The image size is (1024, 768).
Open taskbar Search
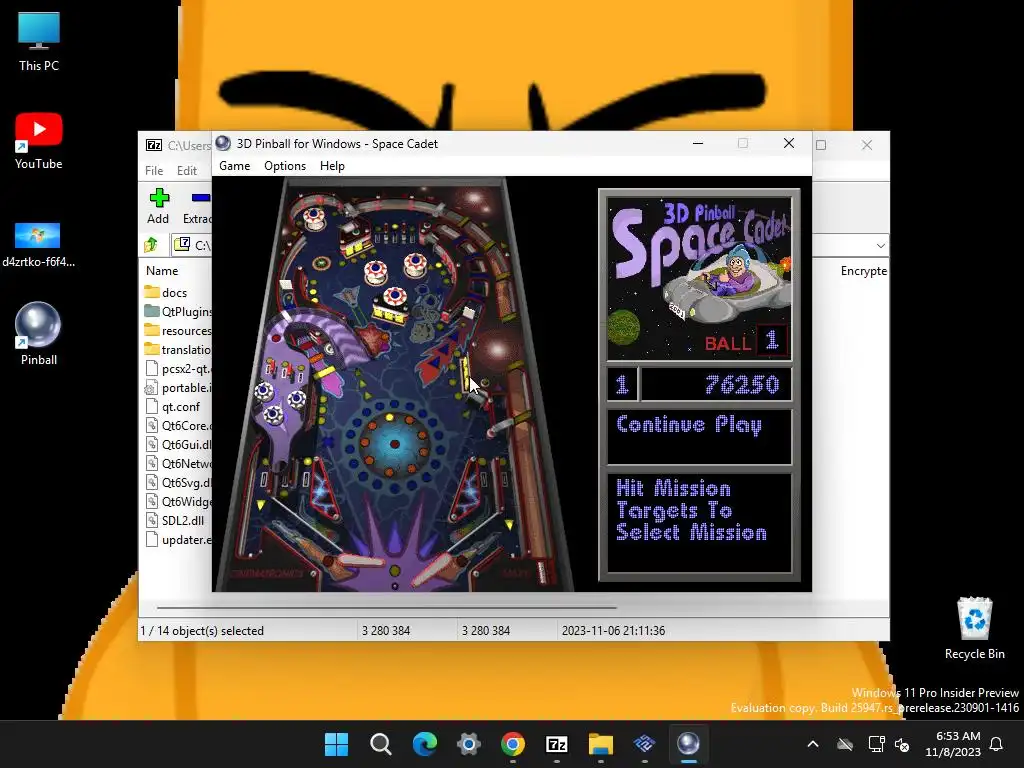pyautogui.click(x=381, y=744)
